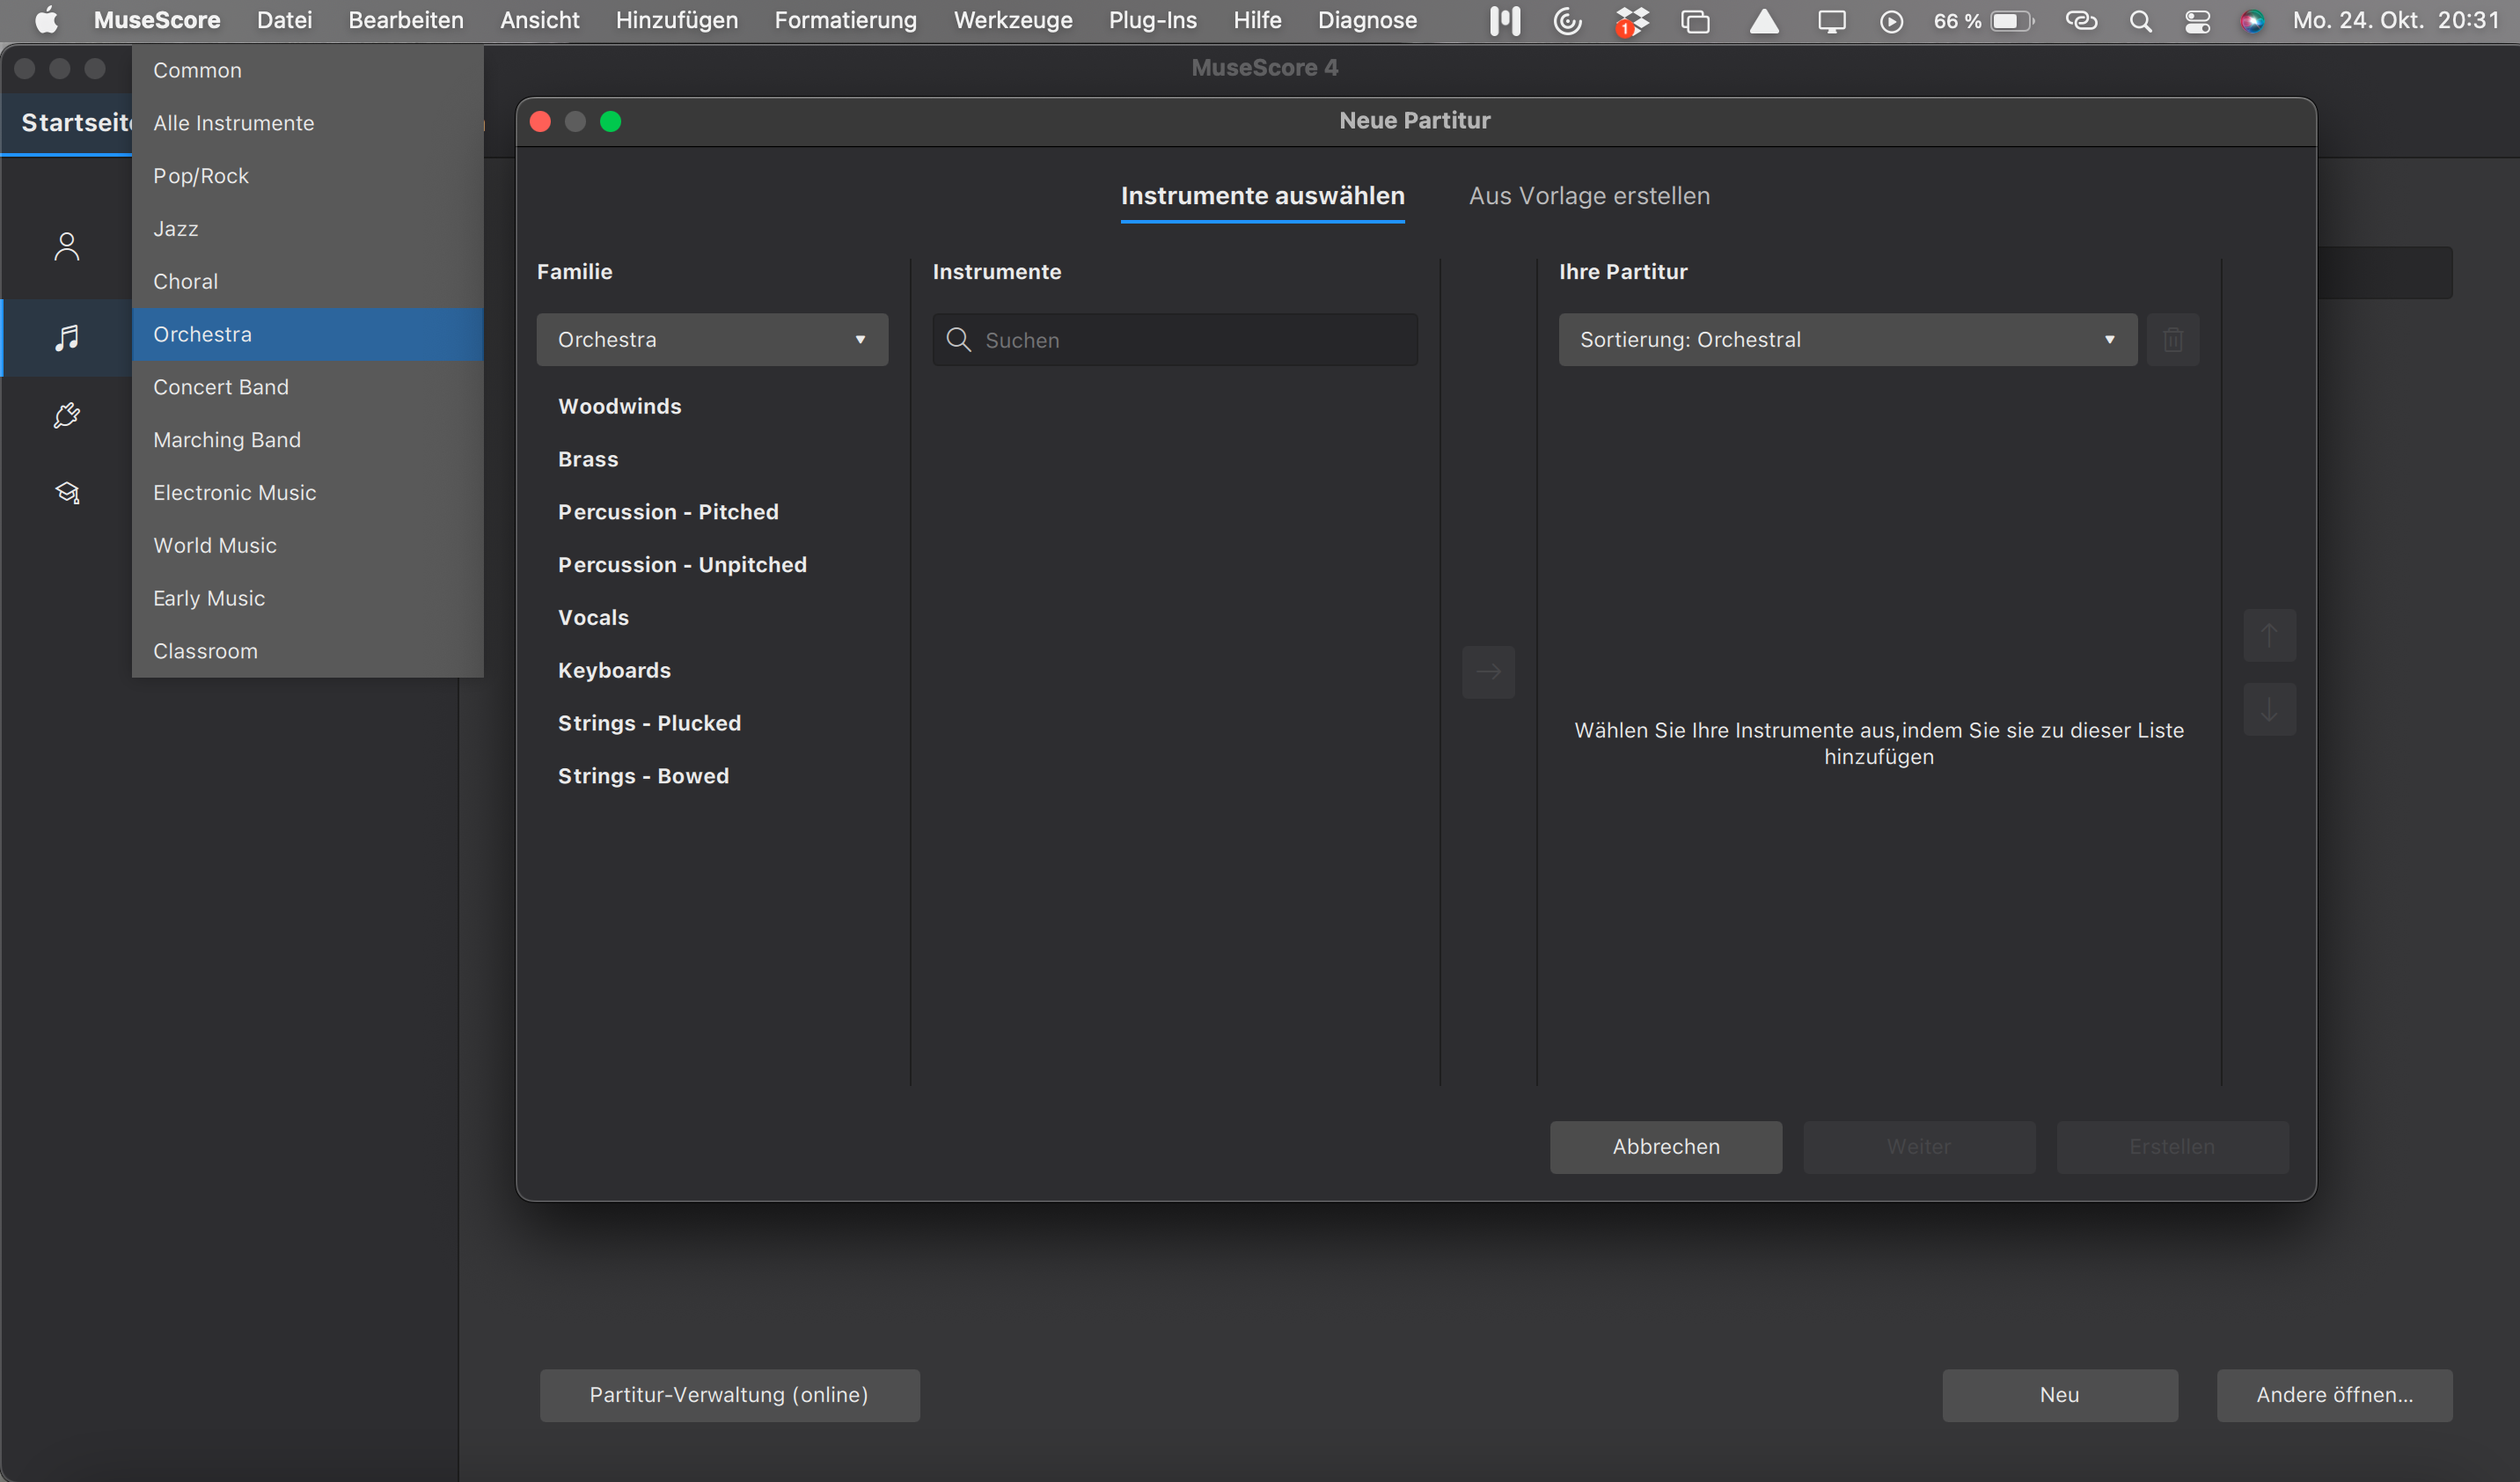The width and height of the screenshot is (2520, 1482).
Task: Open the Formatierung menu
Action: point(846,20)
